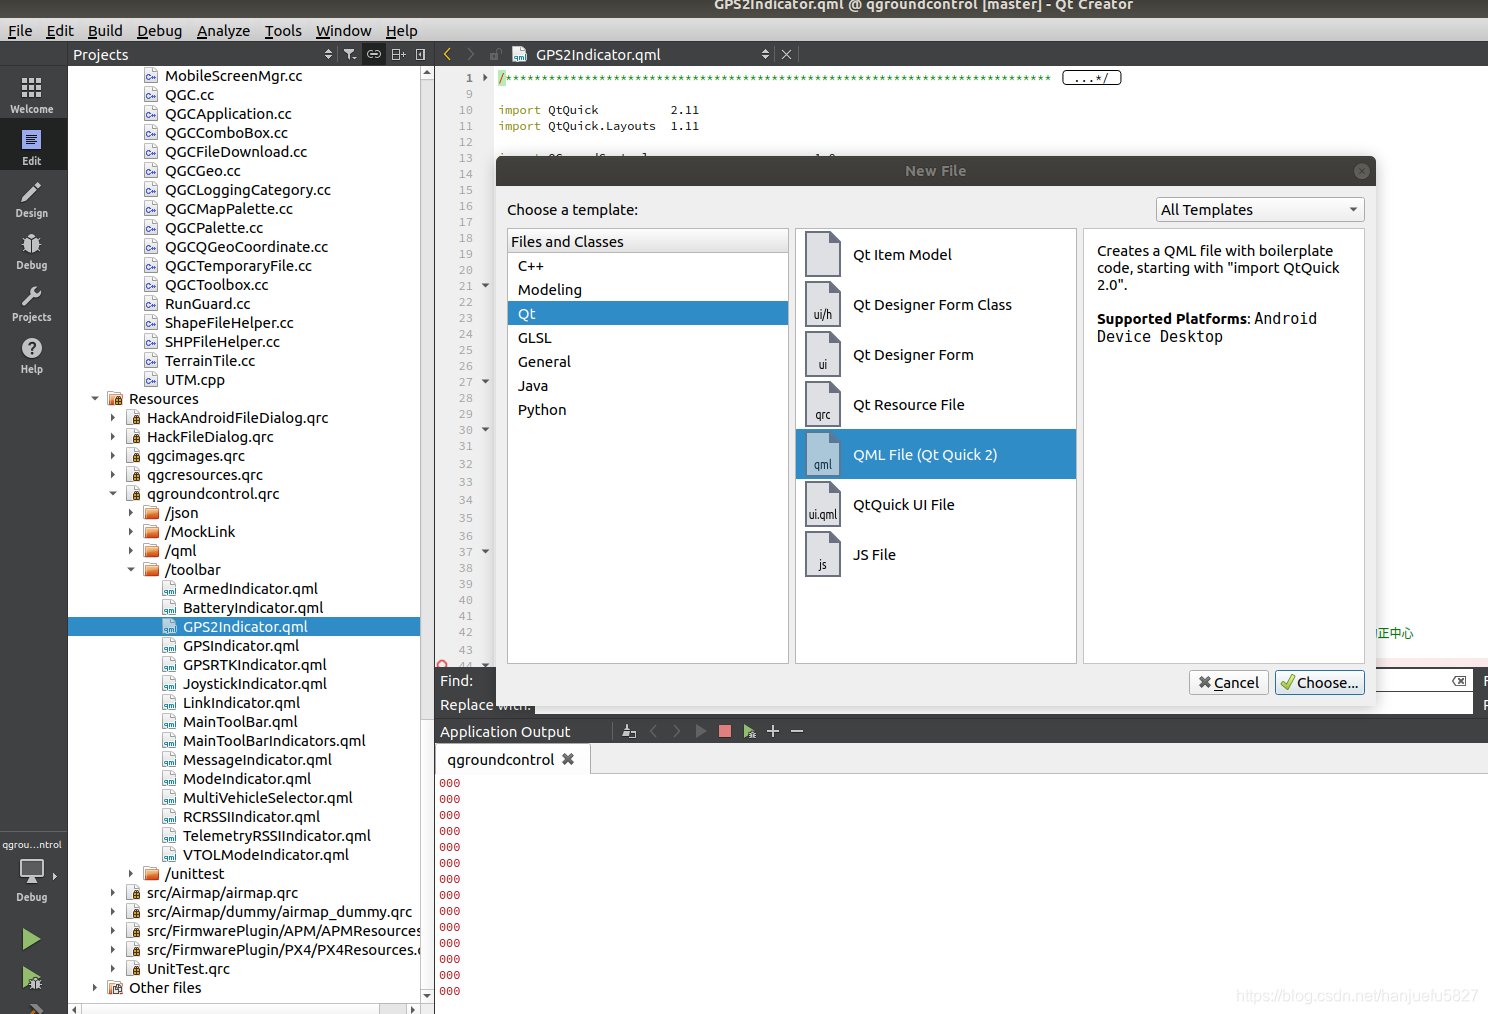Close the New File dialog
The height and width of the screenshot is (1014, 1488).
point(1361,171)
